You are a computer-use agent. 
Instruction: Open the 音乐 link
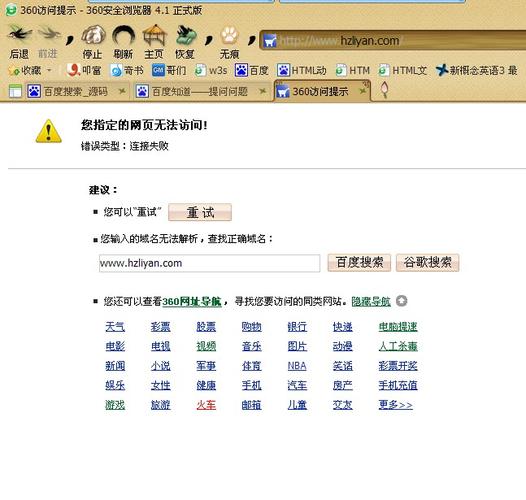click(x=252, y=346)
